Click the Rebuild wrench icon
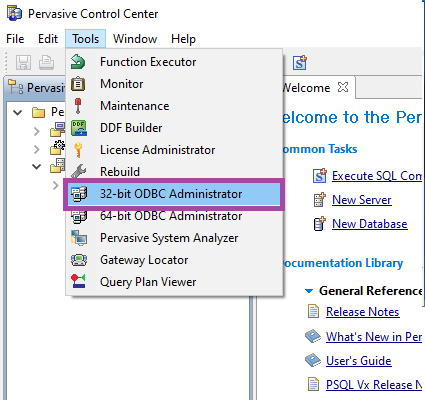The image size is (425, 400). pyautogui.click(x=79, y=171)
